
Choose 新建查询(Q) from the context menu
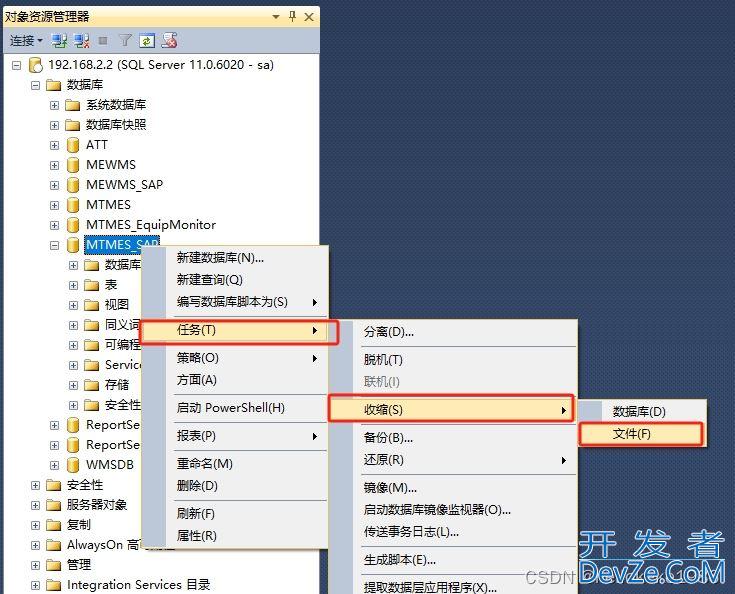tap(234, 280)
